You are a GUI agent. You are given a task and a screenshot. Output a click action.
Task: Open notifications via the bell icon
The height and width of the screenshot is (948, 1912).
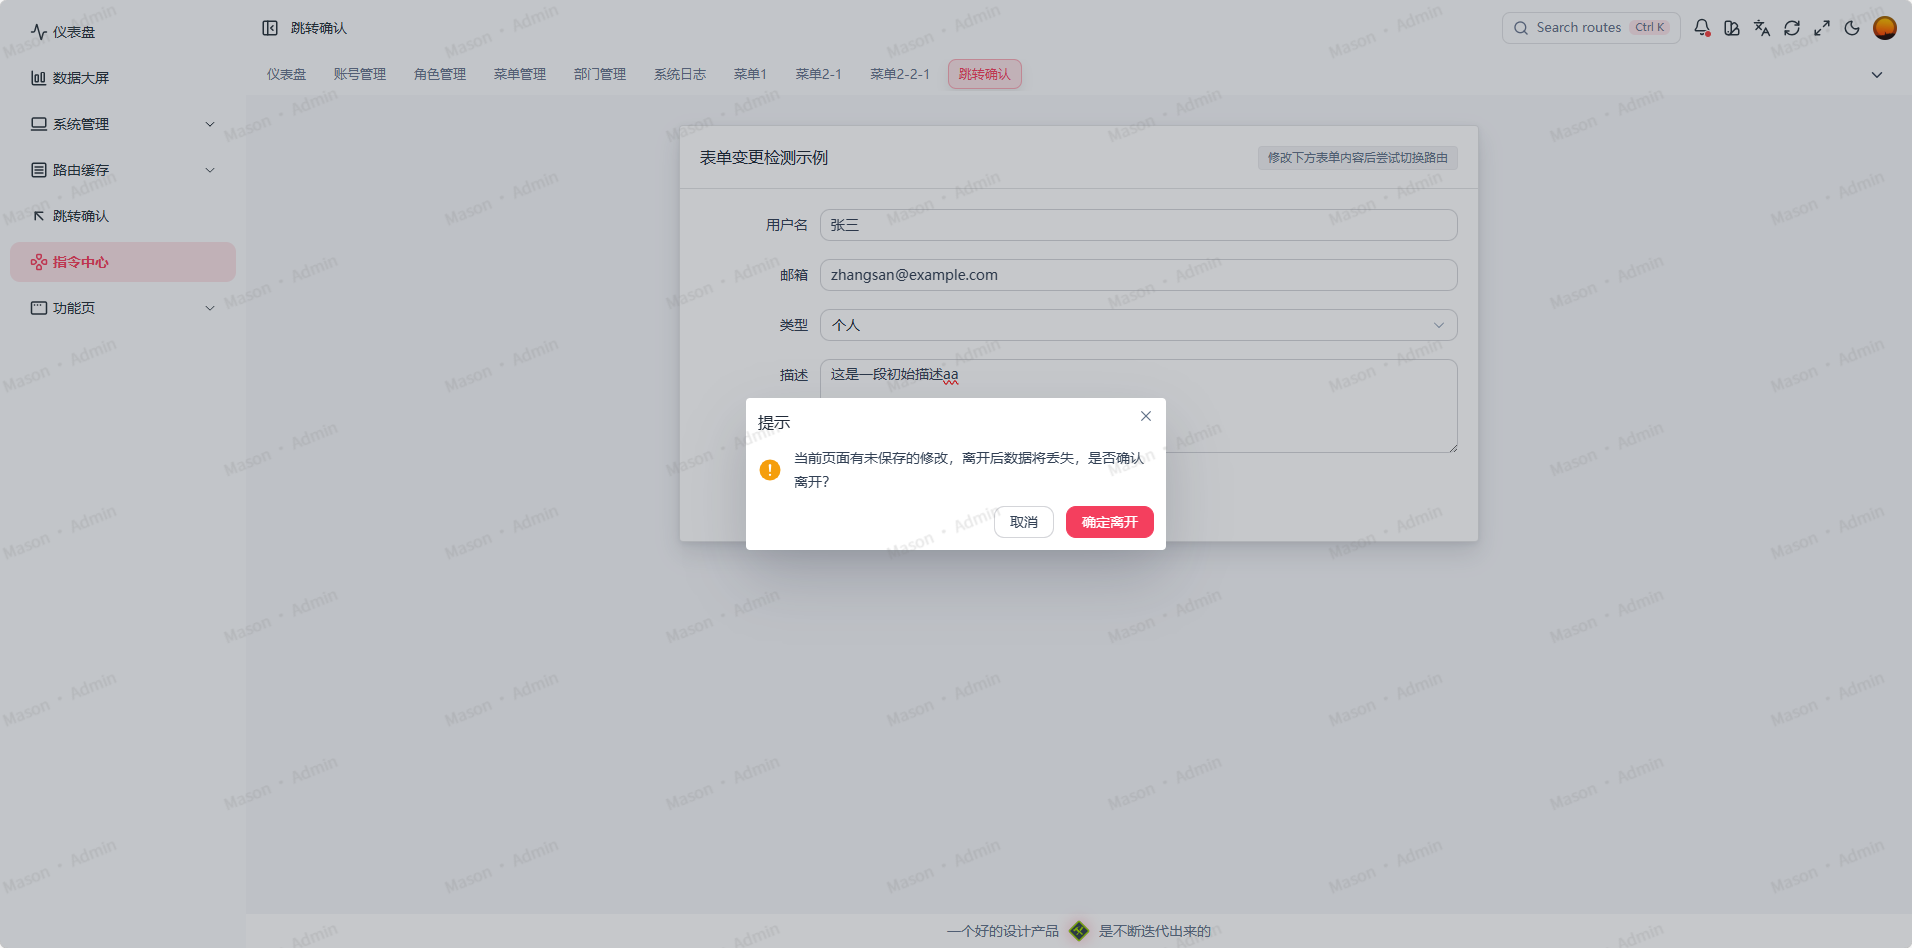1701,27
